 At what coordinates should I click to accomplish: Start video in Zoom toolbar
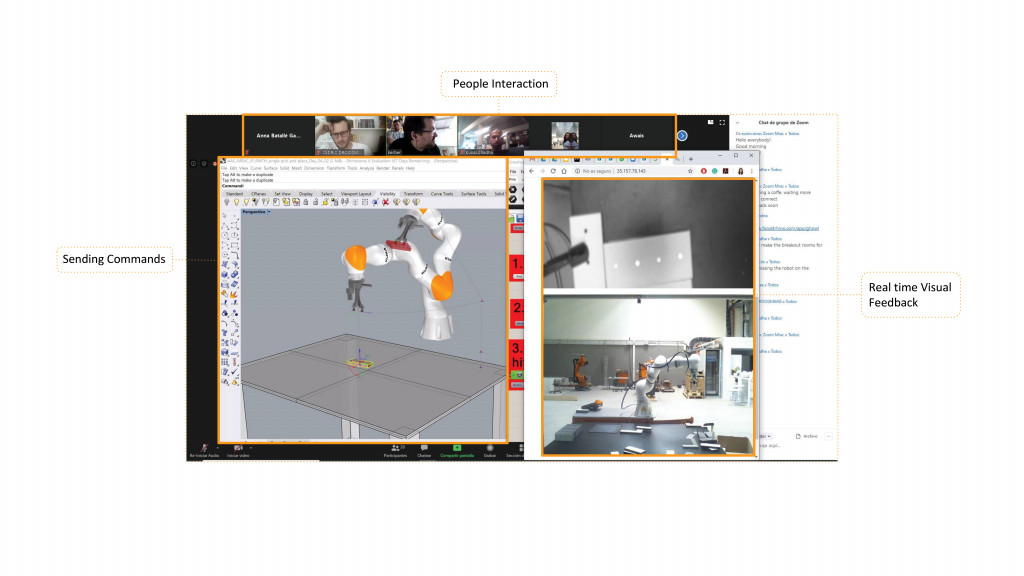pos(238,449)
